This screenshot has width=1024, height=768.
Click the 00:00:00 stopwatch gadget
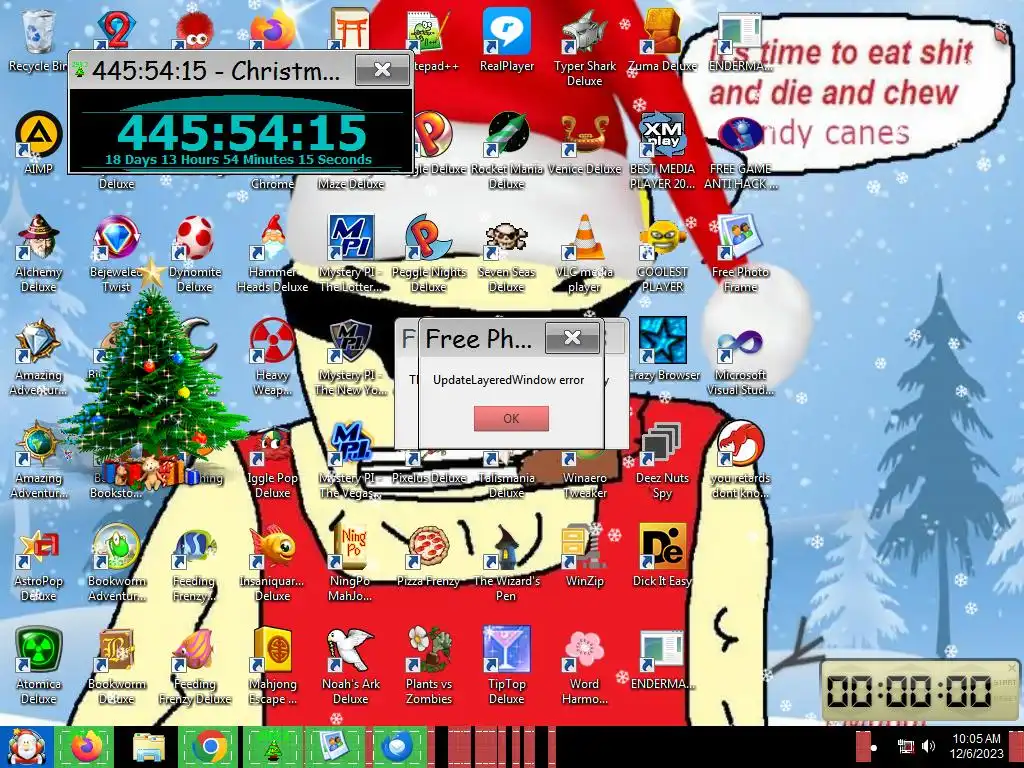click(x=910, y=690)
